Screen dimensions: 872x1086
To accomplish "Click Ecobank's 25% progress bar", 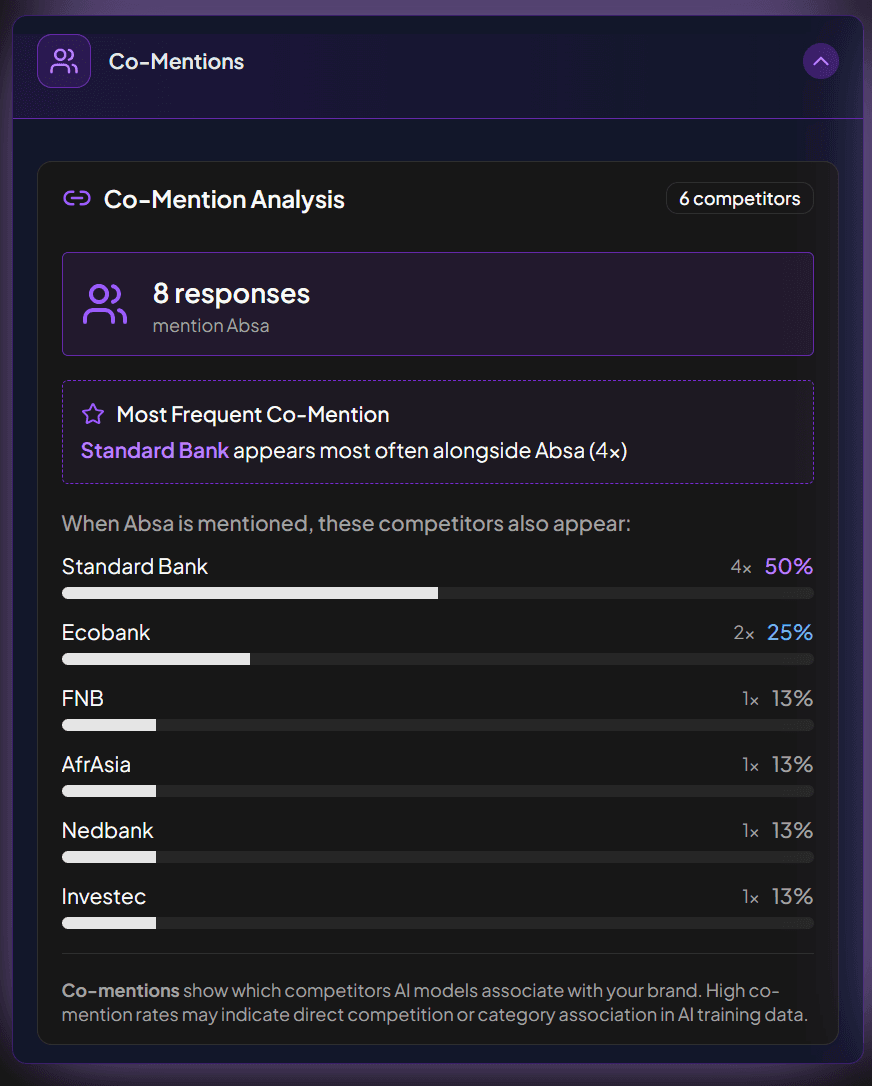I will coord(437,659).
